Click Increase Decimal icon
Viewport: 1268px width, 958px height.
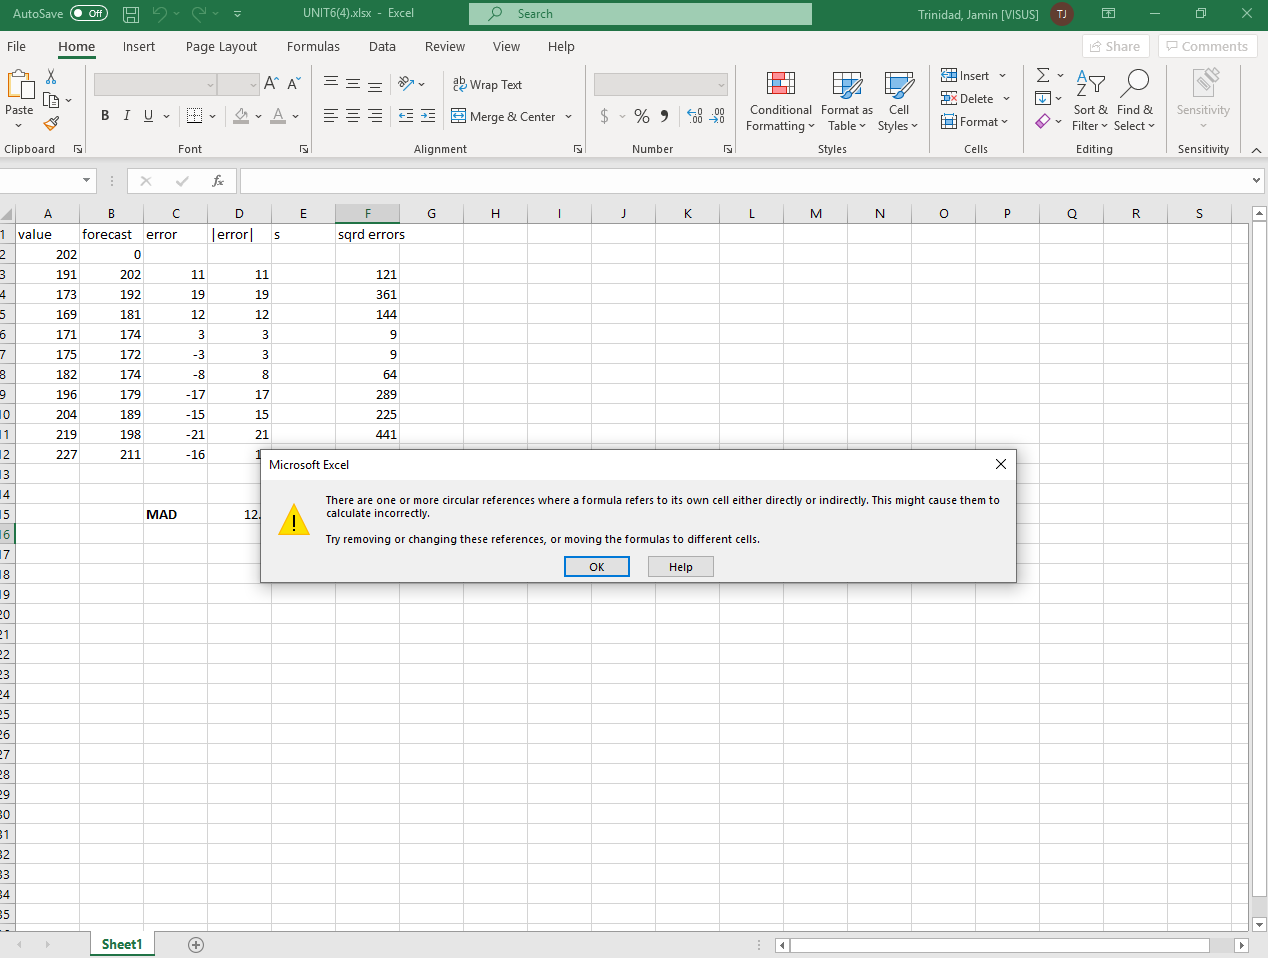pos(695,116)
